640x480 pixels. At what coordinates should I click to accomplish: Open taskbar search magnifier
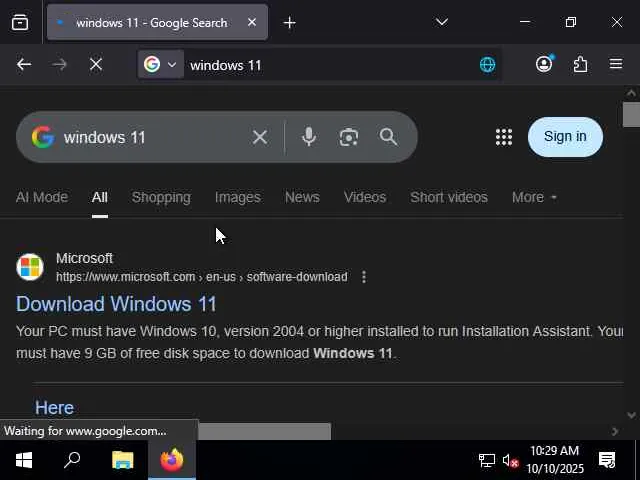tap(72, 460)
